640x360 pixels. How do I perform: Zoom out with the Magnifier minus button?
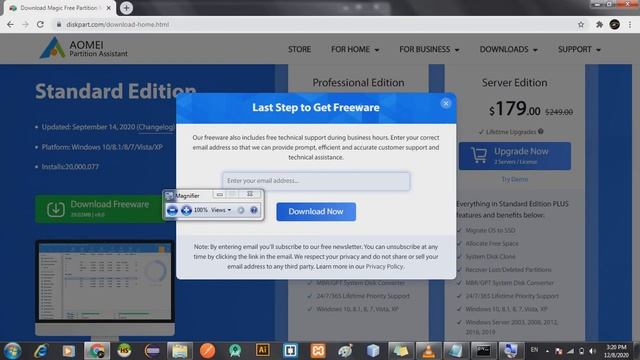pos(172,210)
